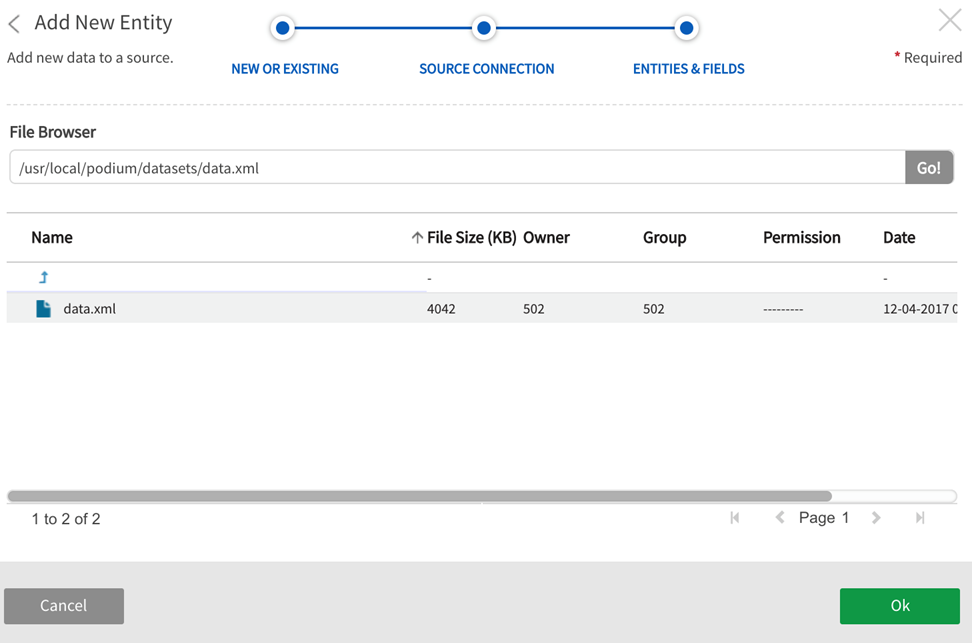Sort by the Owner column

546,237
